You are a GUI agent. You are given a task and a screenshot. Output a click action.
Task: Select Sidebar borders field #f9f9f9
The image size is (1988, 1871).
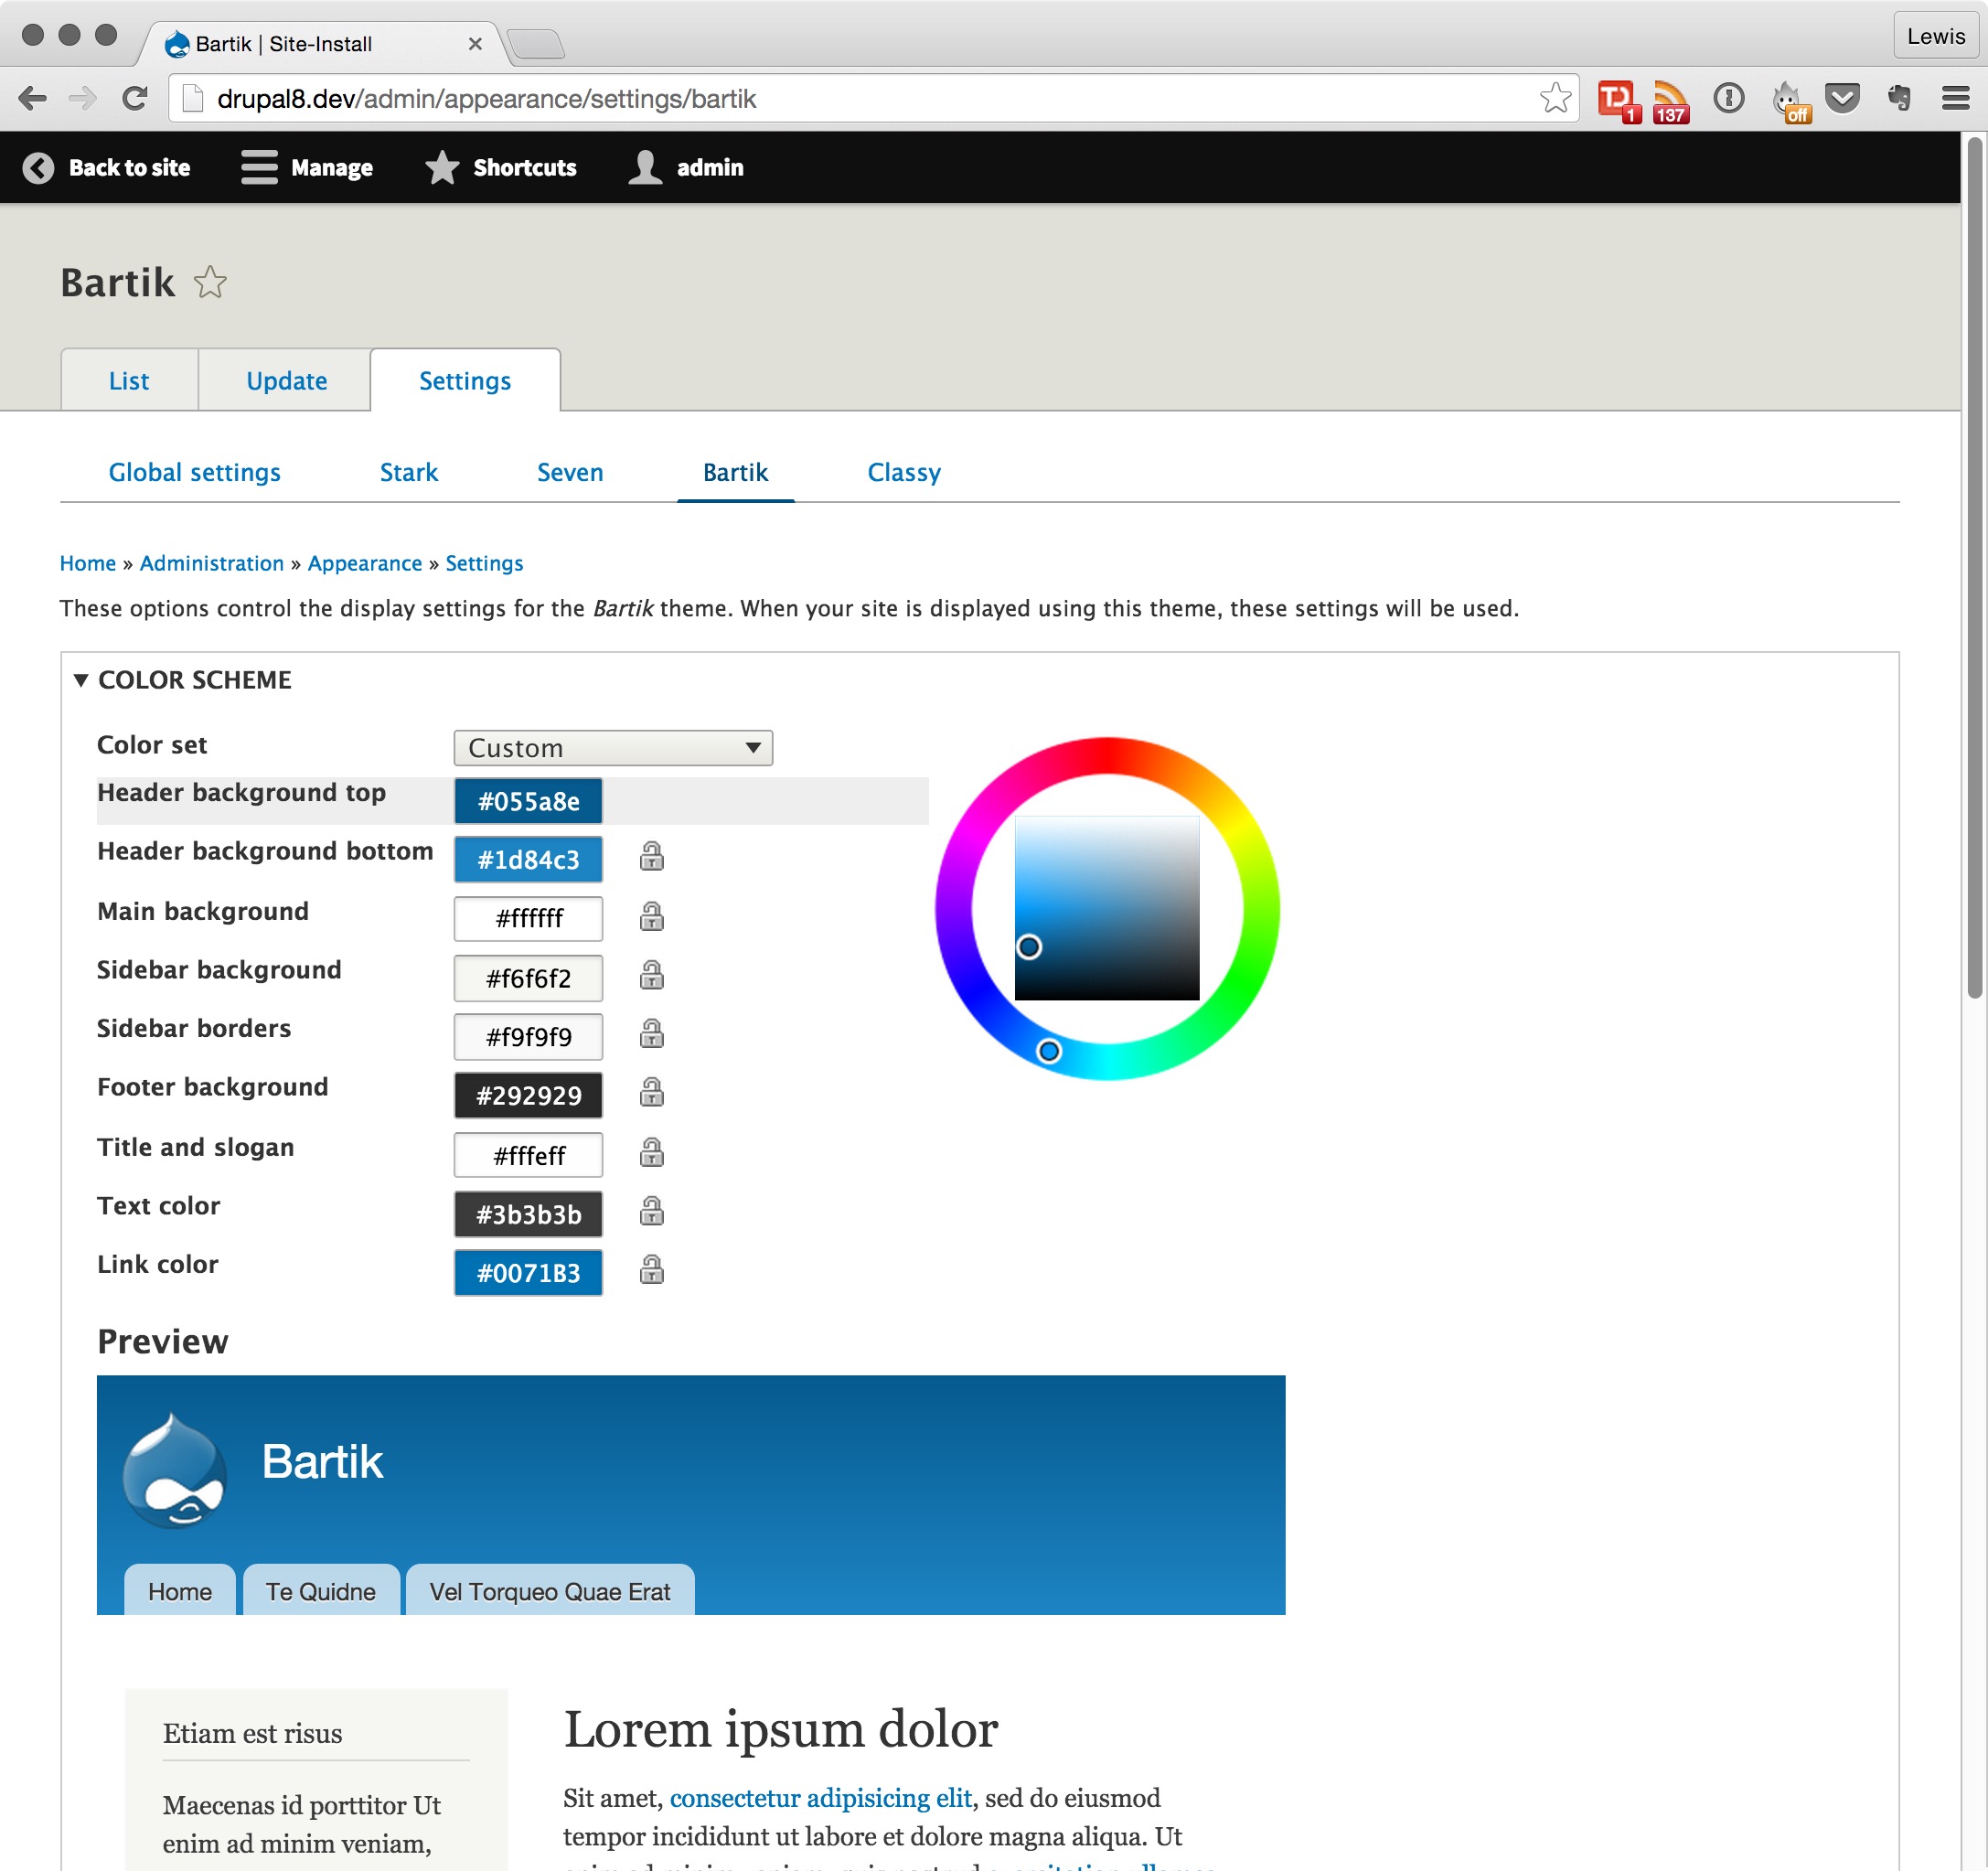point(528,1037)
